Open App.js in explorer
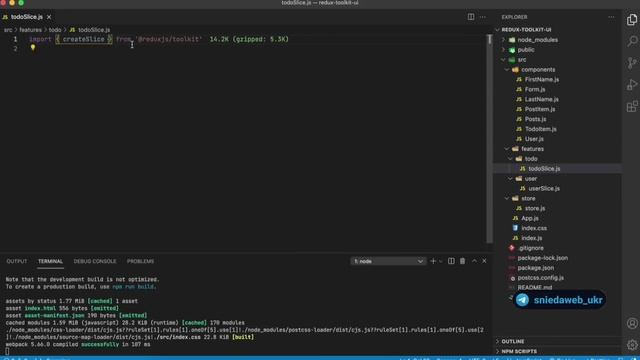 tap(558, 218)
